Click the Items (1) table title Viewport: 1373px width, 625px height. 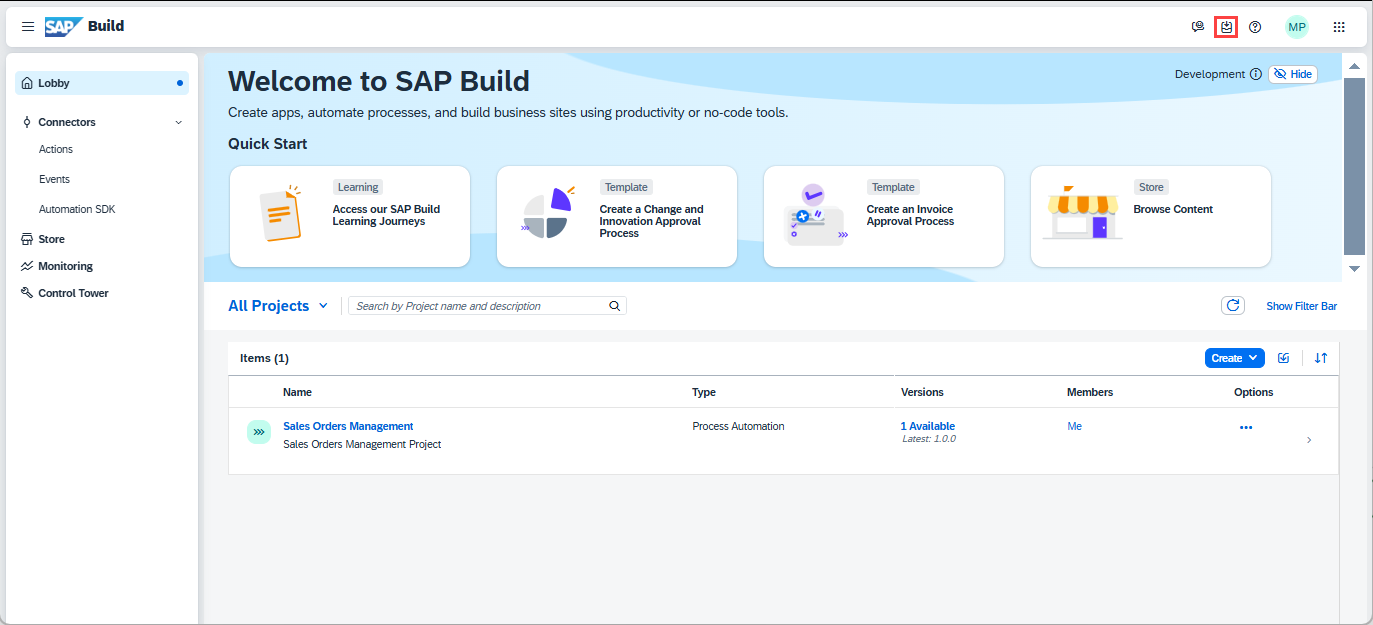pyautogui.click(x=264, y=358)
